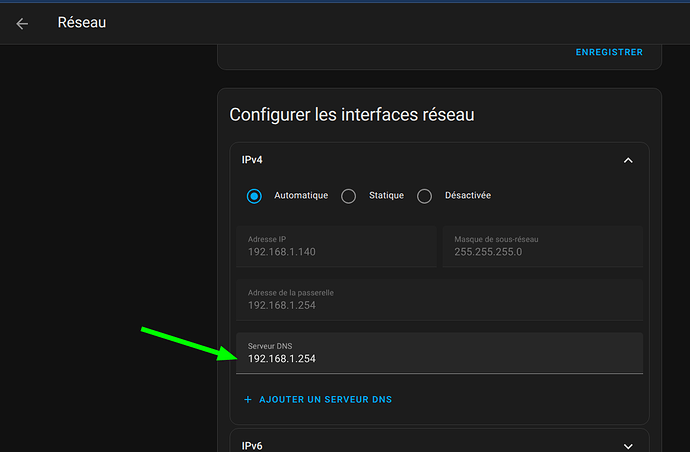The image size is (690, 452).
Task: Click the Statique option label text
Action: [x=386, y=196]
